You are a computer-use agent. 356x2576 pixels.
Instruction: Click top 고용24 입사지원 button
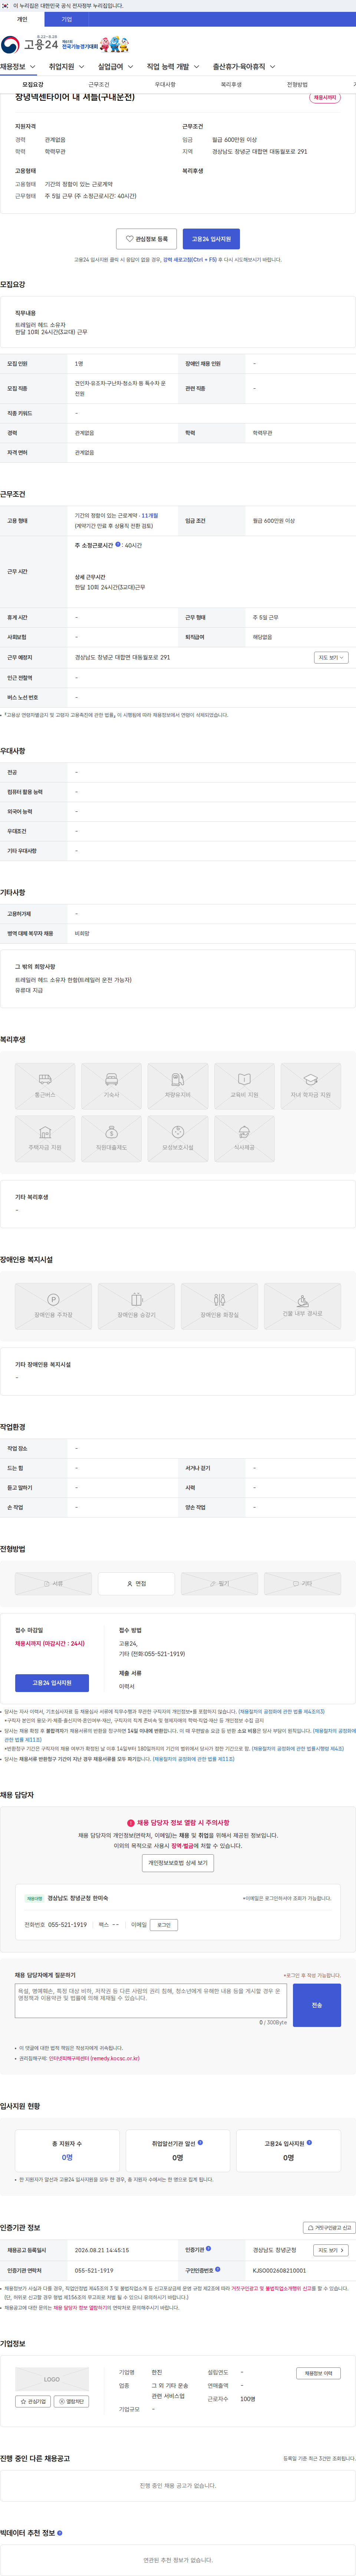(211, 239)
